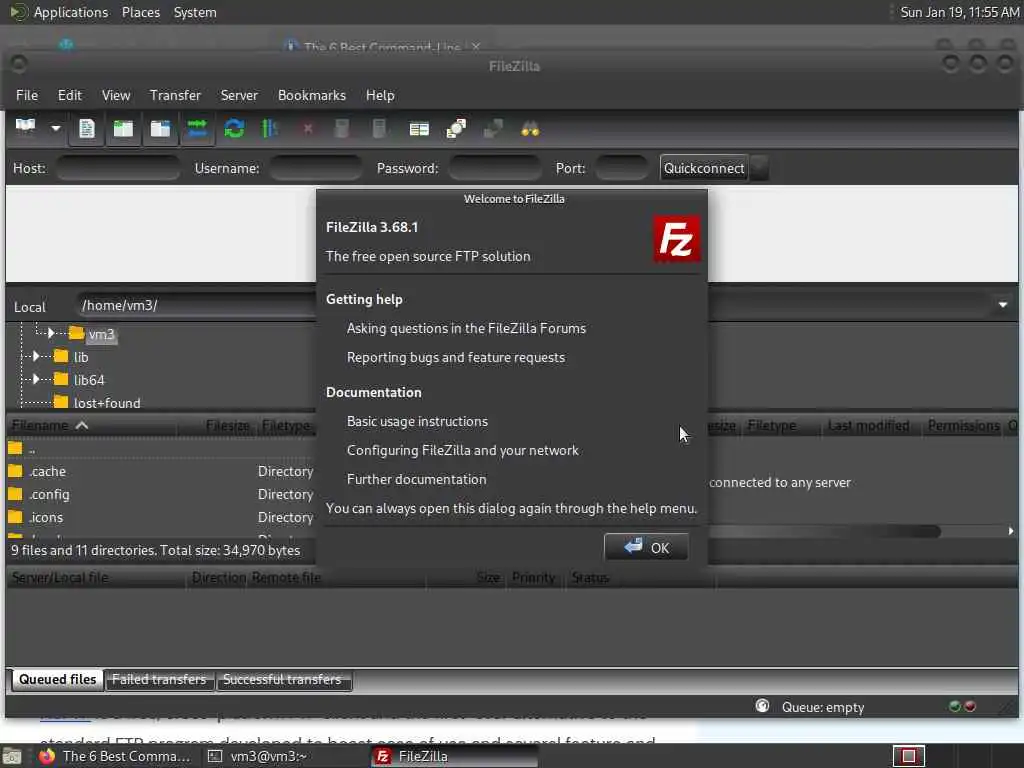1024x768 pixels.
Task: Click the binoculars file search icon
Action: point(530,129)
